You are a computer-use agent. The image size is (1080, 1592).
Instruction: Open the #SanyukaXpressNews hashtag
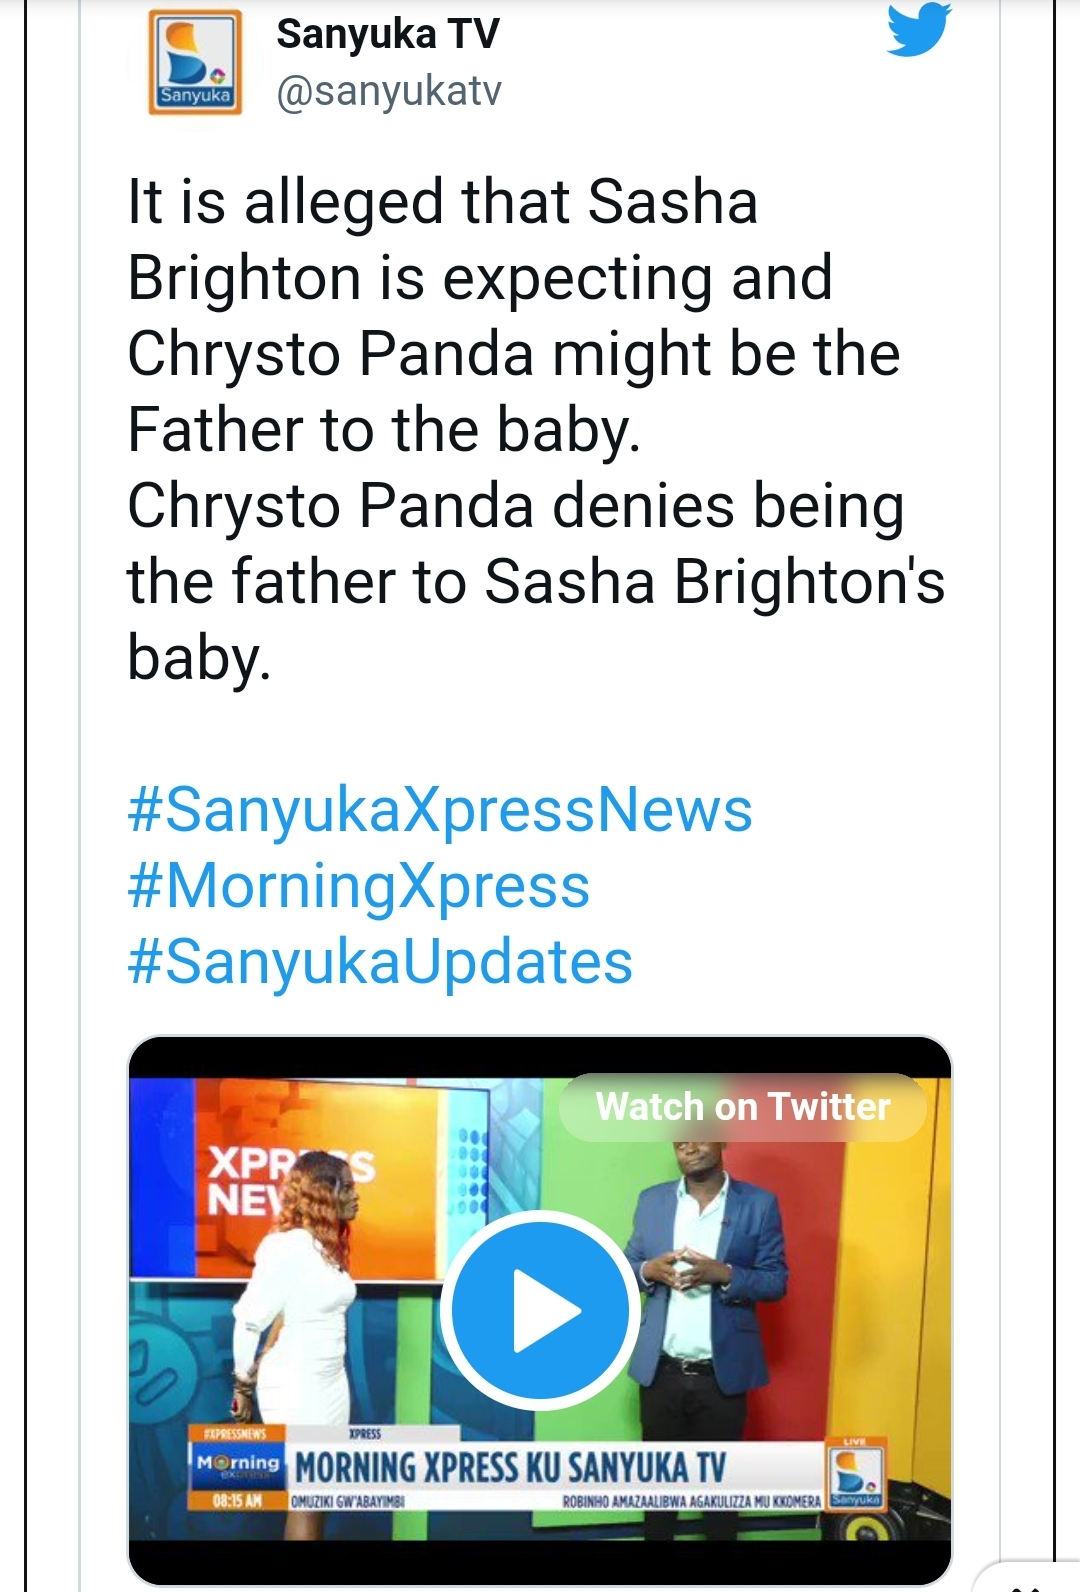click(440, 809)
